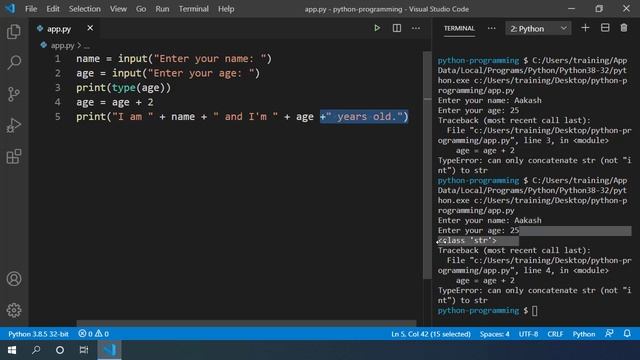Viewport: 640px width, 360px height.
Task: Open the Help menu
Action: [x=226, y=9]
